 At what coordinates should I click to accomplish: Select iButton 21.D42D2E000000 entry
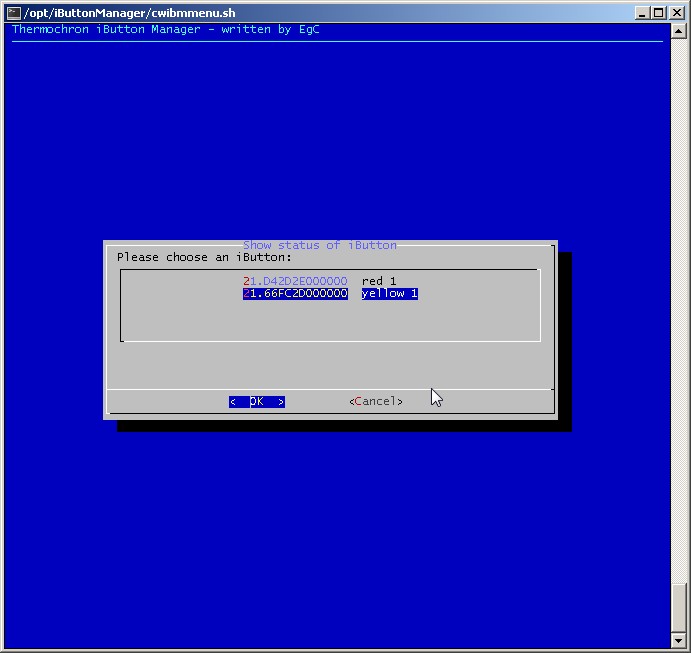(295, 281)
